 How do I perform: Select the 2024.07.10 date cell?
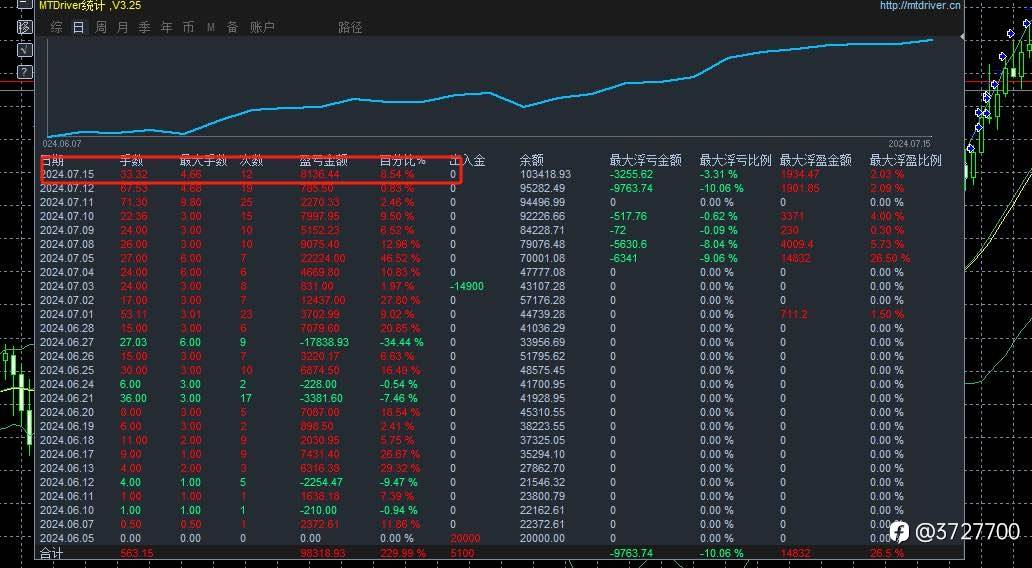(67, 216)
